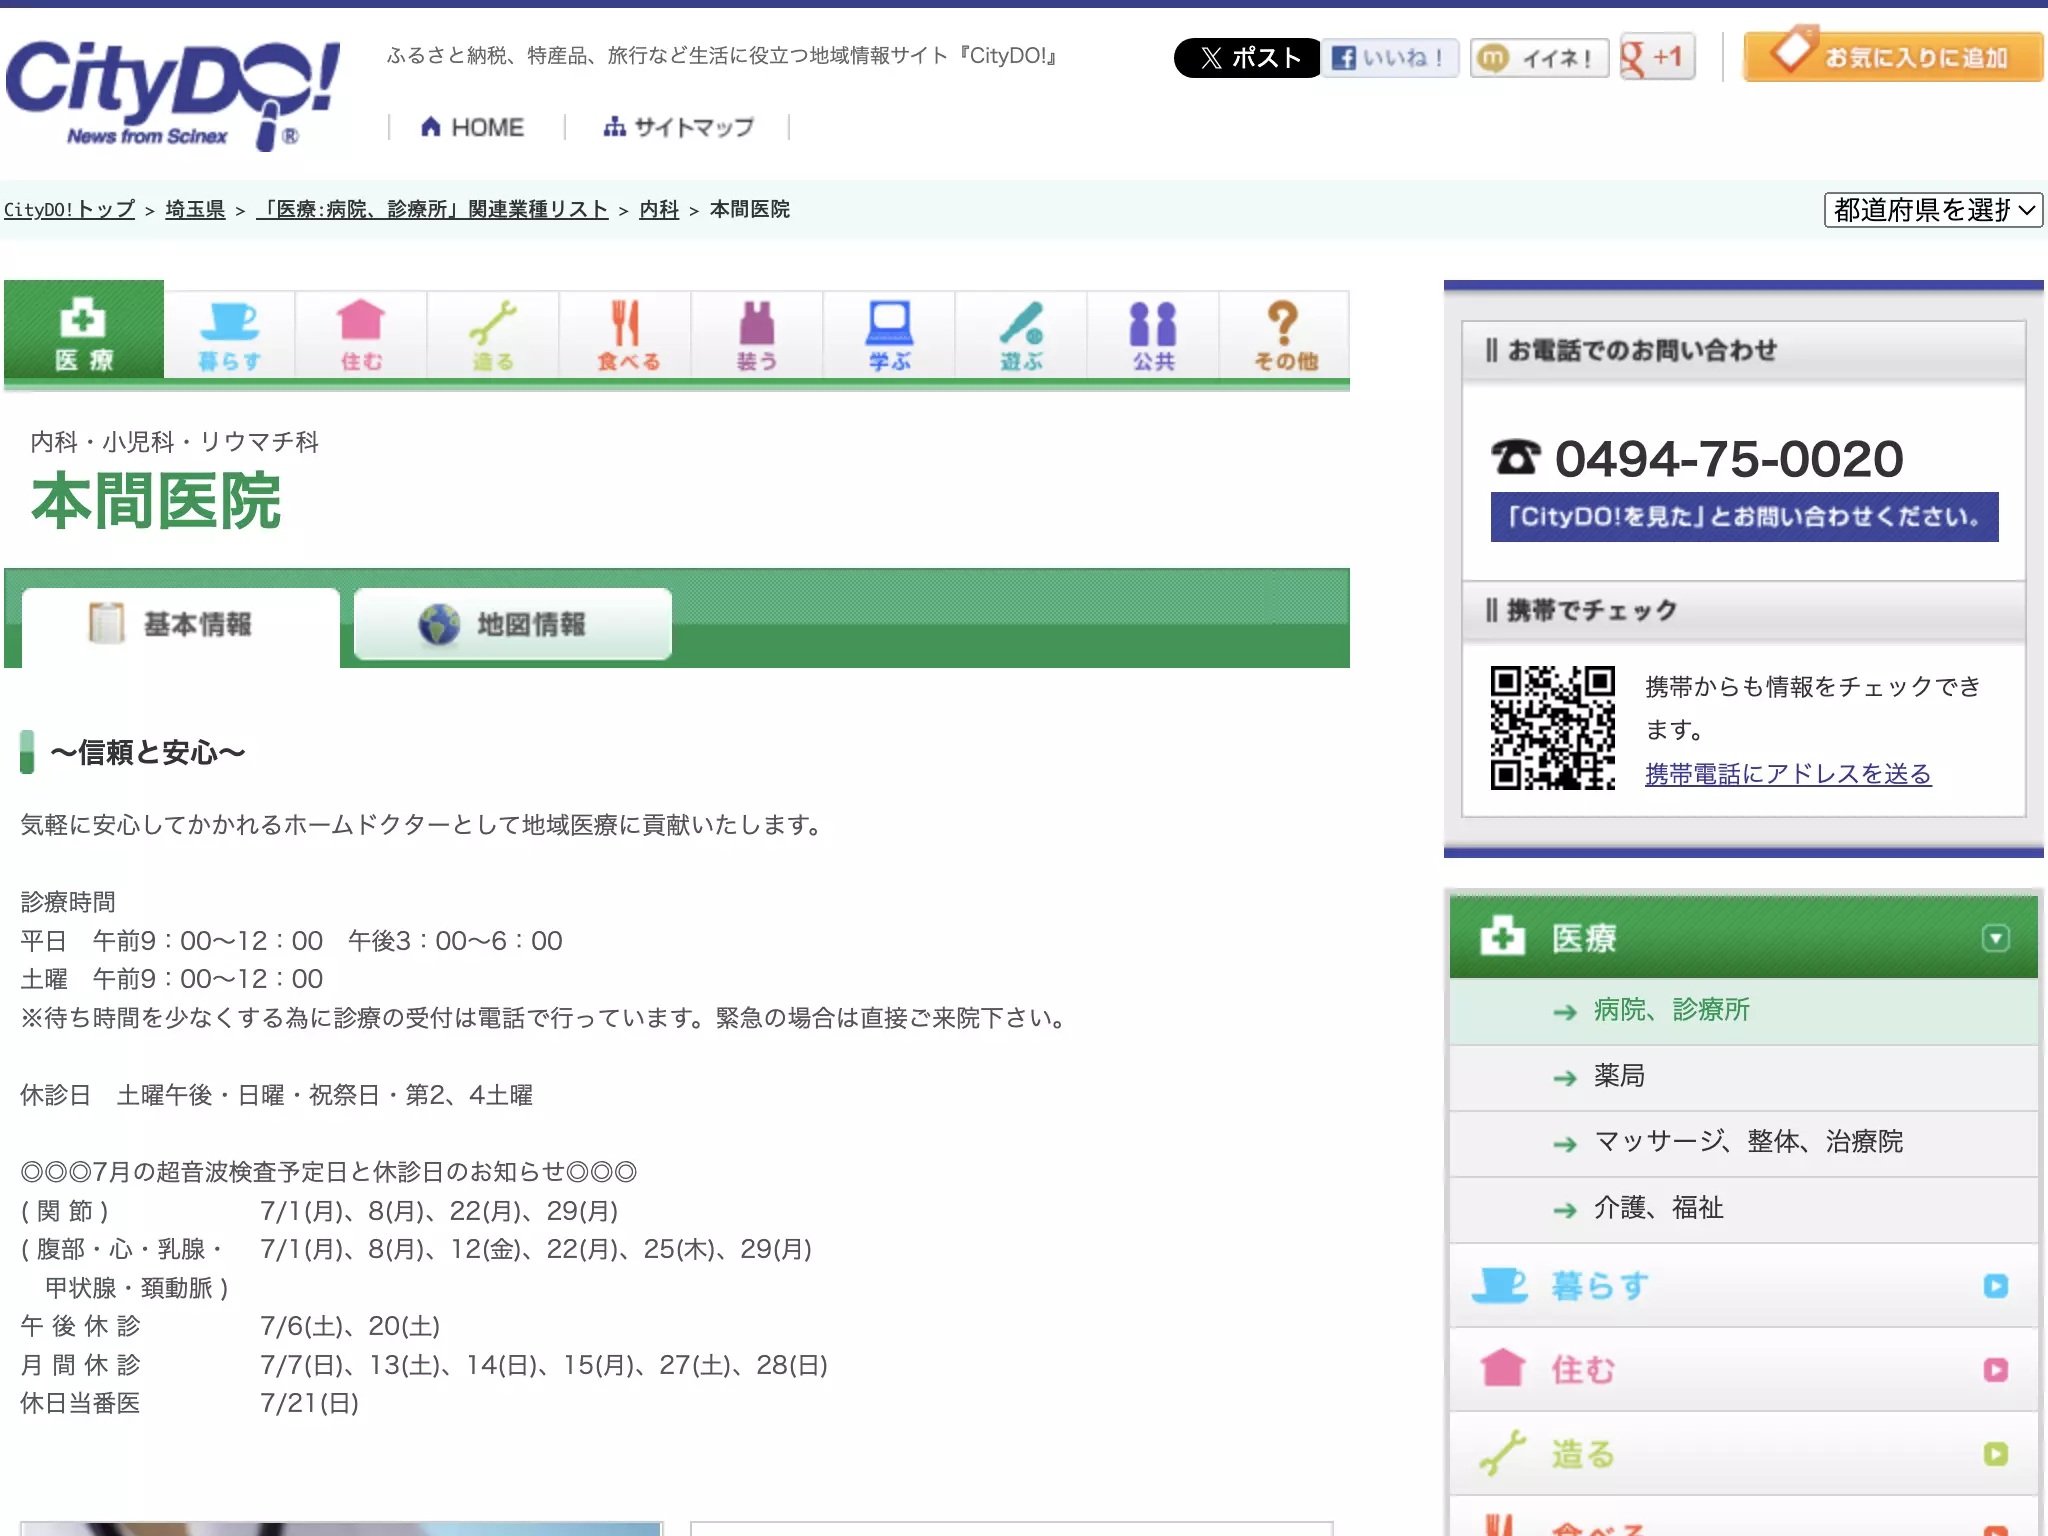The height and width of the screenshot is (1536, 2048).
Task: Open the 食べる fork-knife icon category
Action: [x=627, y=336]
